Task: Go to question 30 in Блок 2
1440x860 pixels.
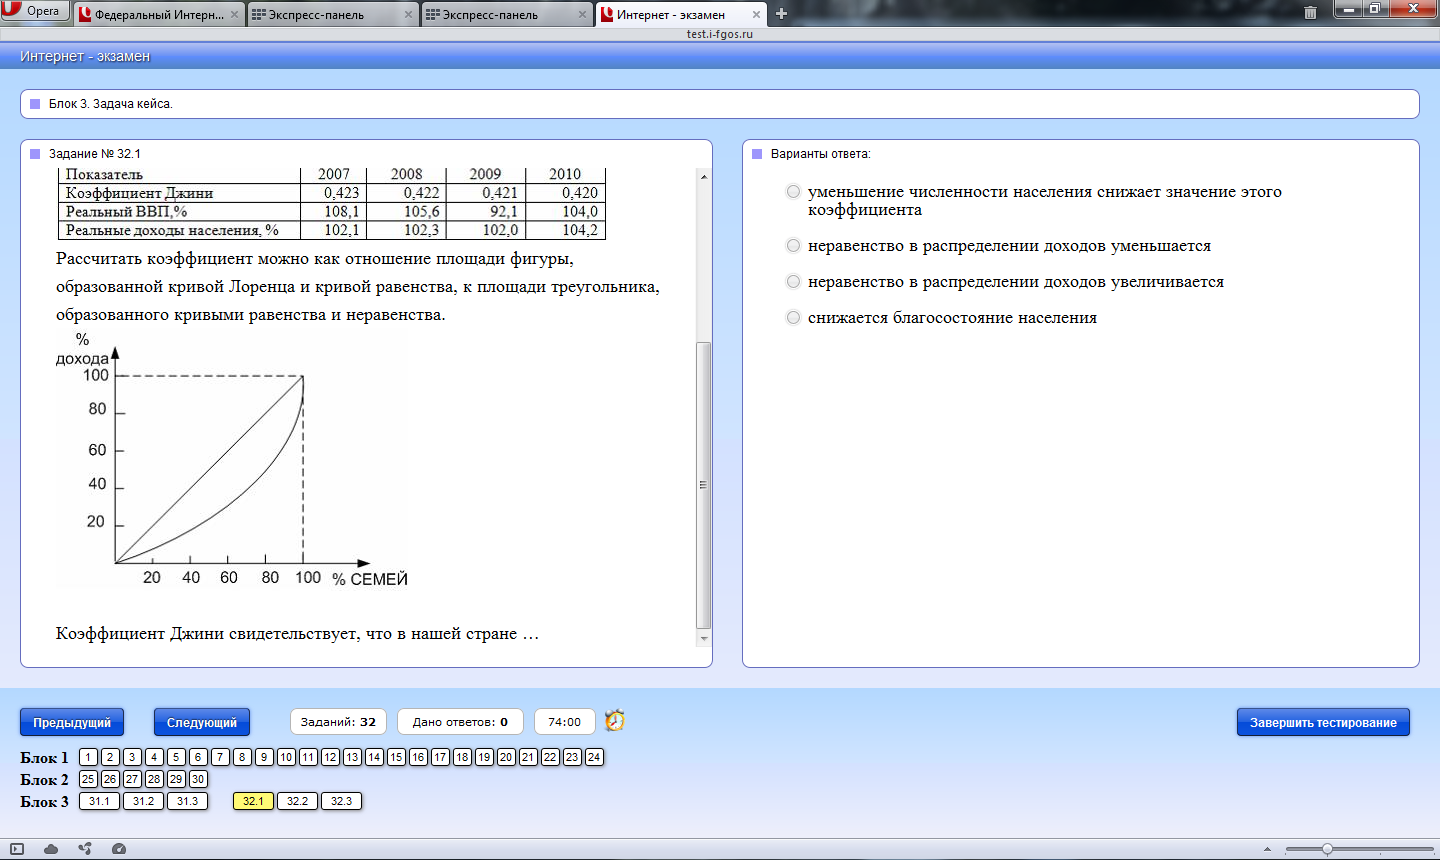Action: [198, 779]
